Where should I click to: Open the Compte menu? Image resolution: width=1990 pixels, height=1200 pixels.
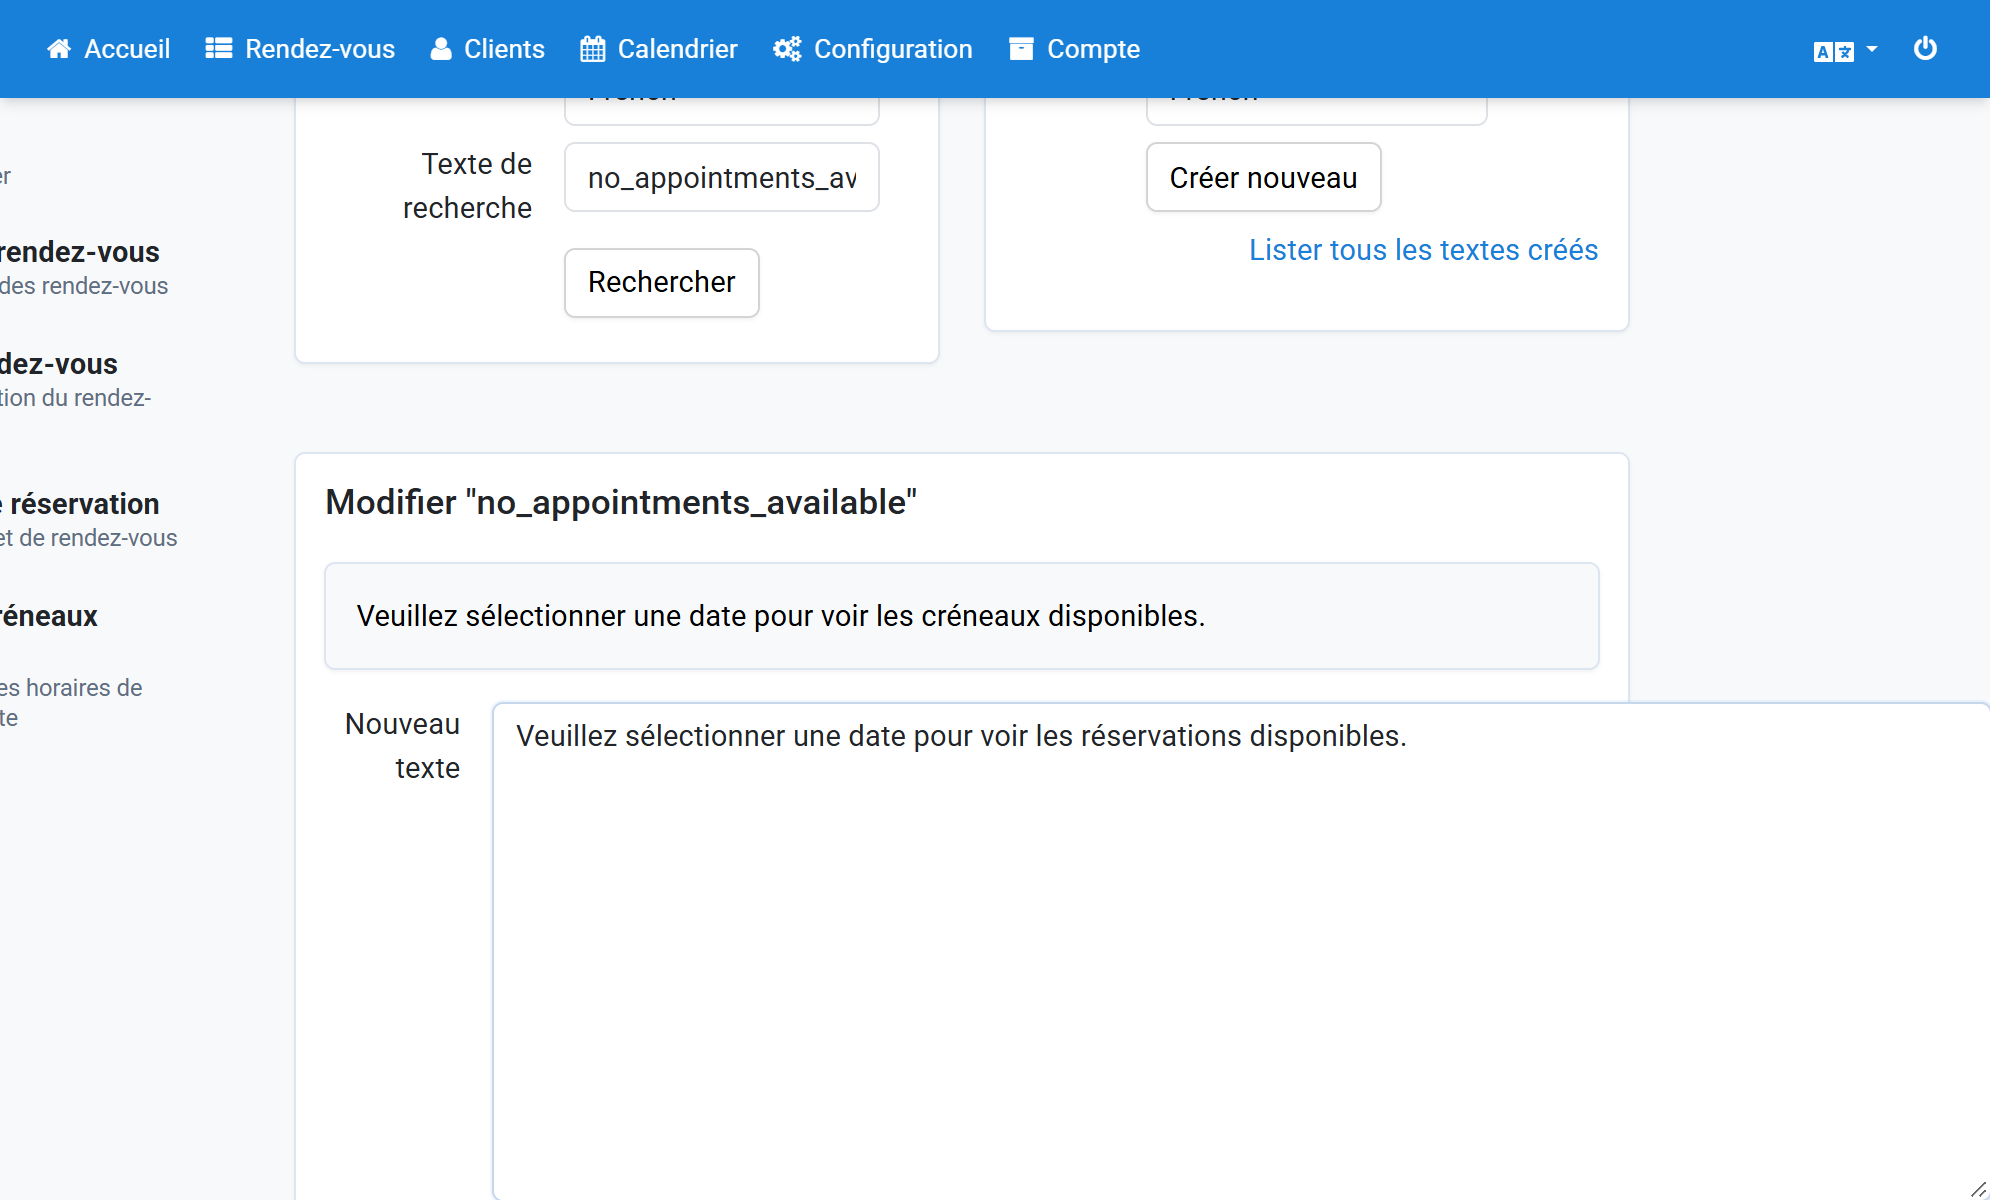click(1075, 49)
